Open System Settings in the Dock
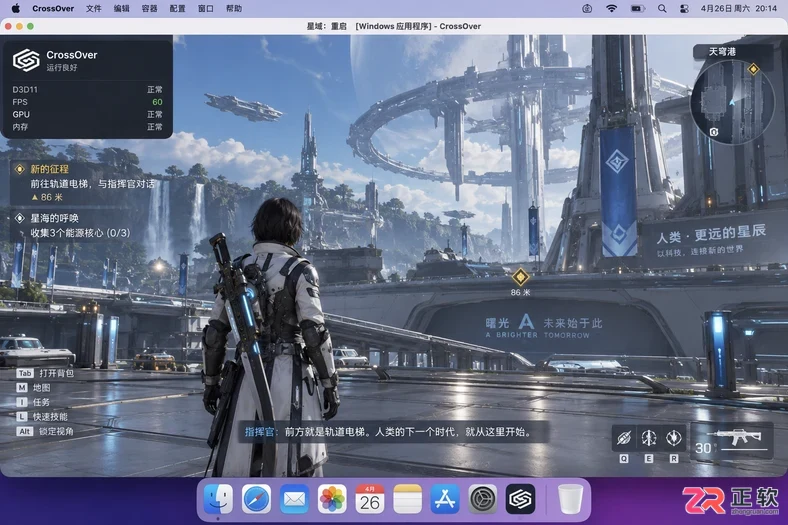The image size is (788, 525). tap(483, 499)
